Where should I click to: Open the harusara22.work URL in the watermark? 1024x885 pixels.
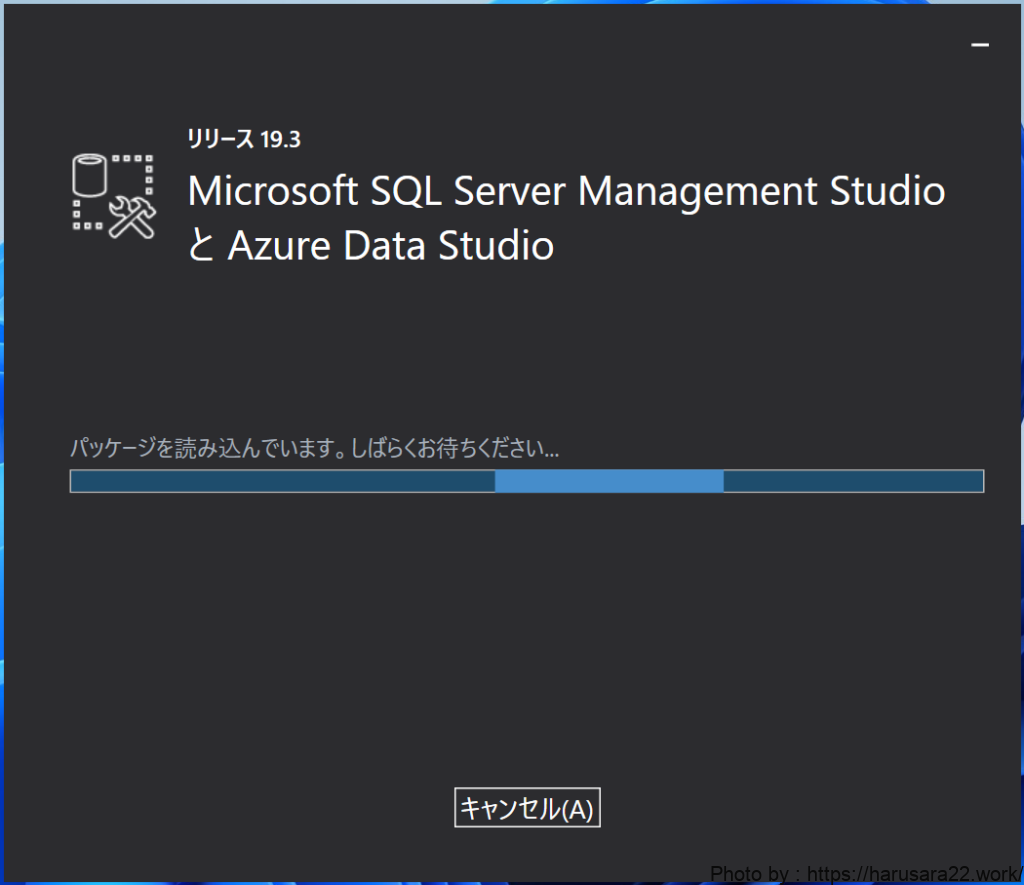click(x=914, y=873)
